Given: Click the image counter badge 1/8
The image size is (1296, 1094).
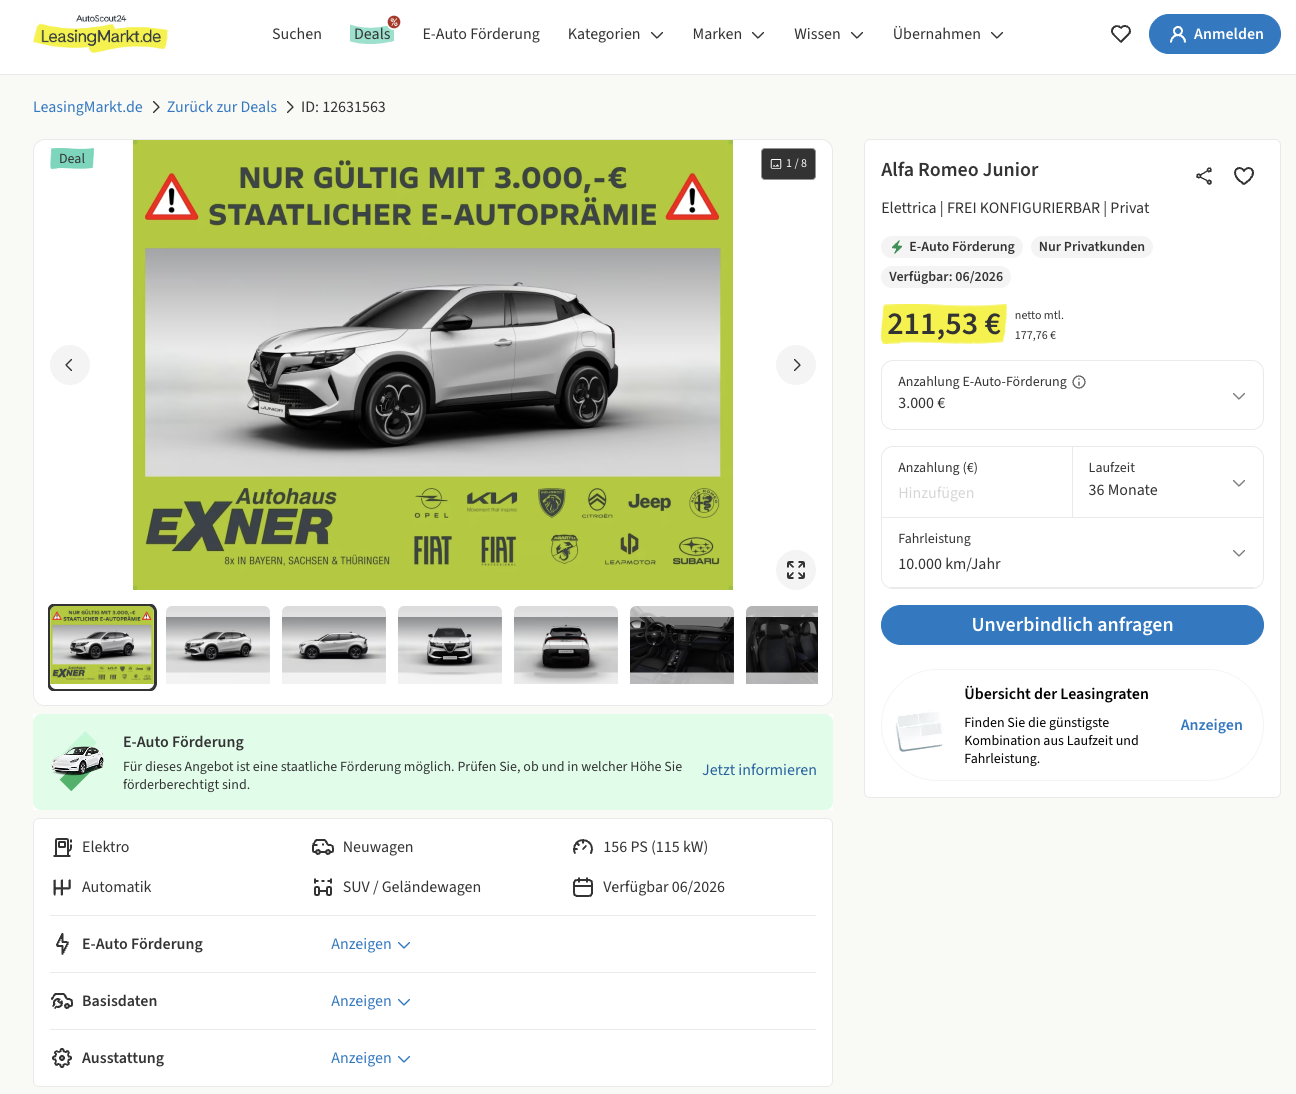Looking at the screenshot, I should pyautogui.click(x=788, y=164).
